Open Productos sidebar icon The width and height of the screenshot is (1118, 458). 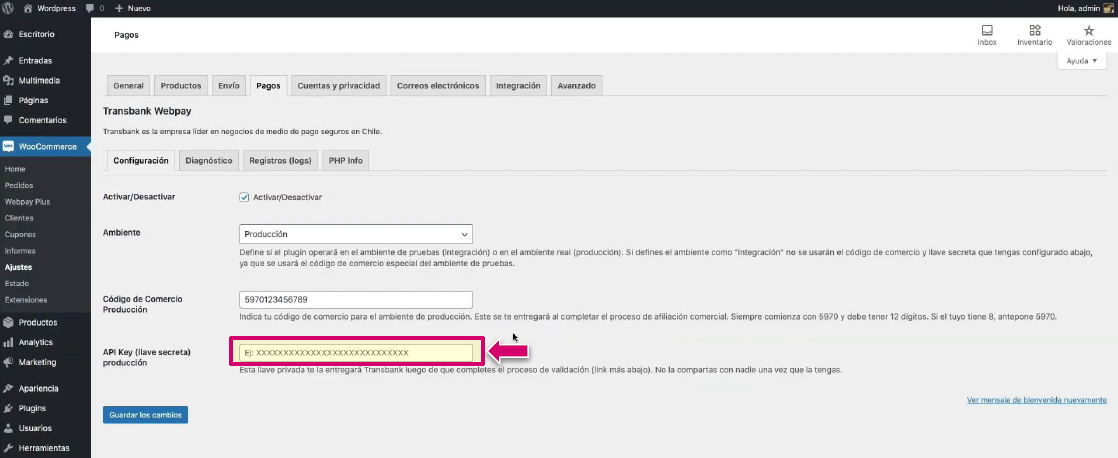8,322
